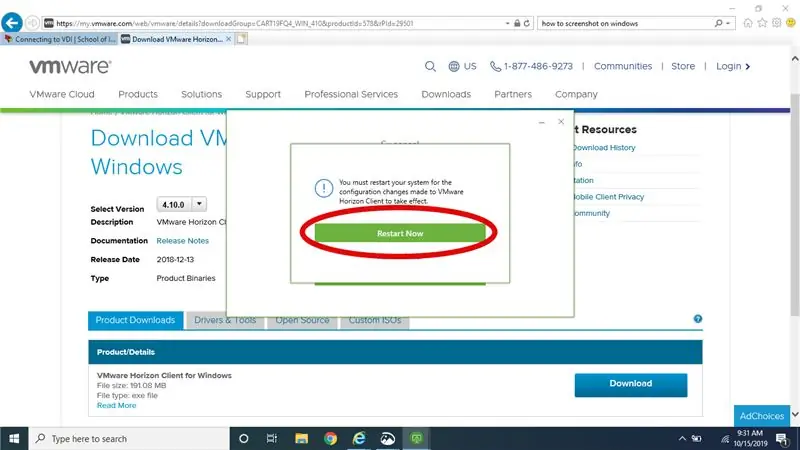Click the VMware logo
800x450 pixels.
(x=70, y=66)
